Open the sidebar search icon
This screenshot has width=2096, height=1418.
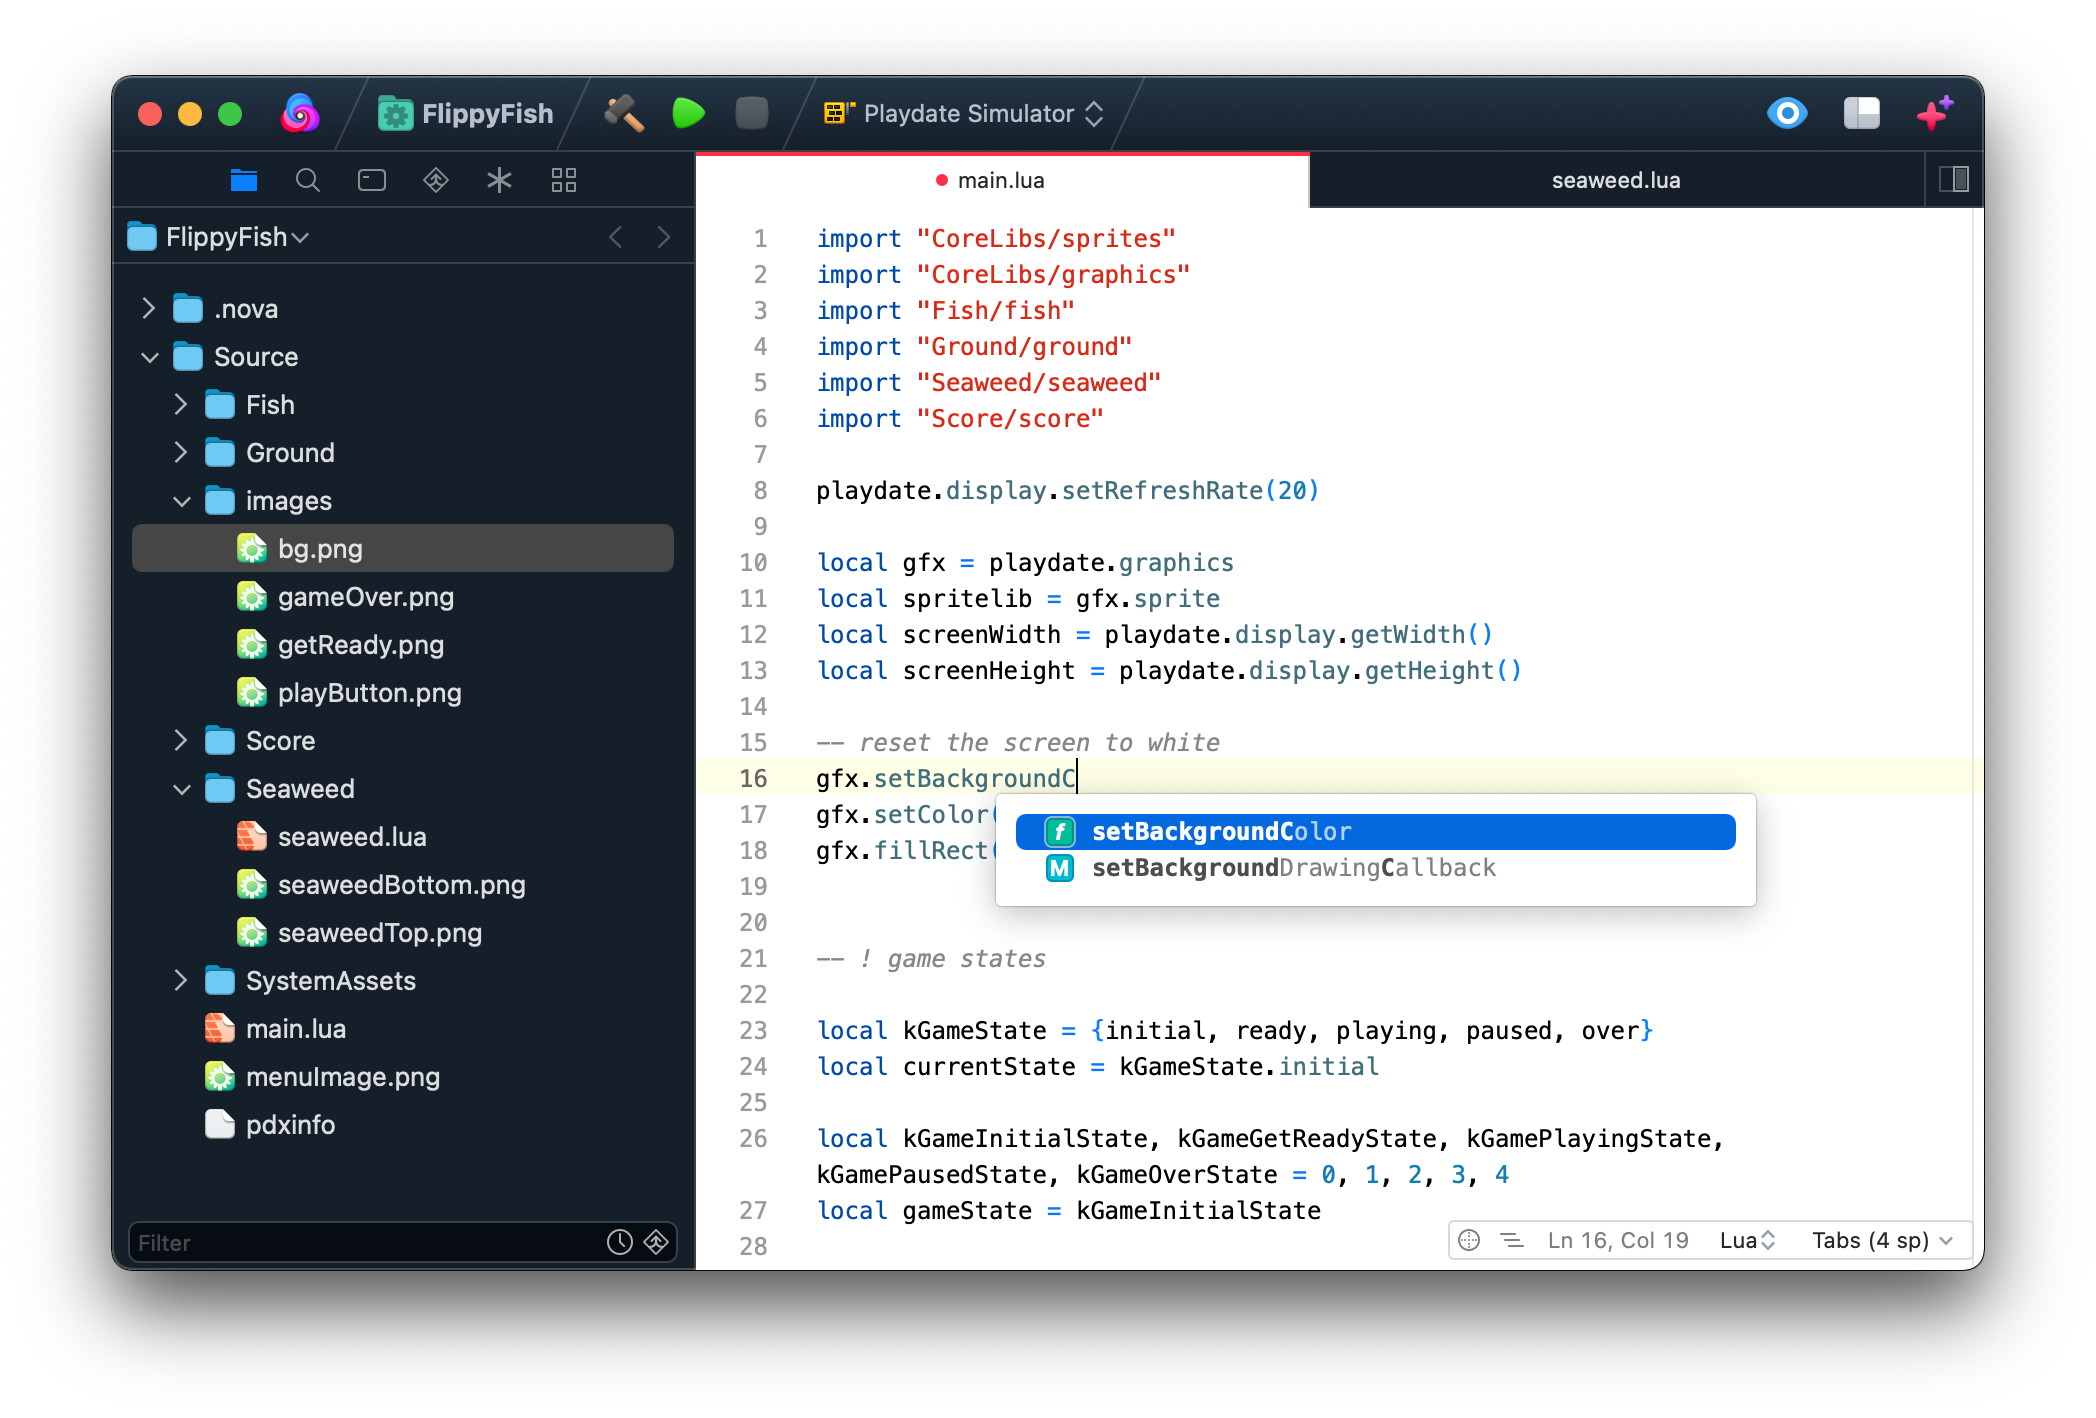pos(307,180)
